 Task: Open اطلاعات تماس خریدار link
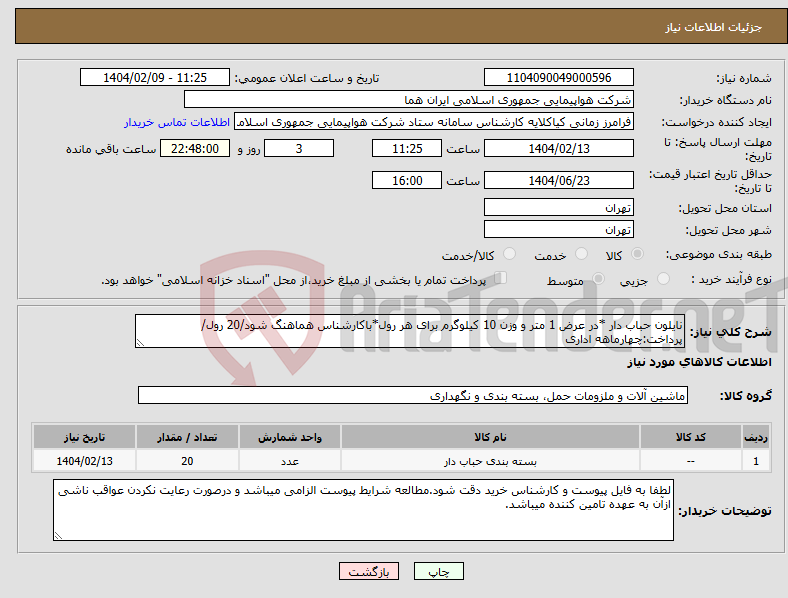tap(177, 122)
